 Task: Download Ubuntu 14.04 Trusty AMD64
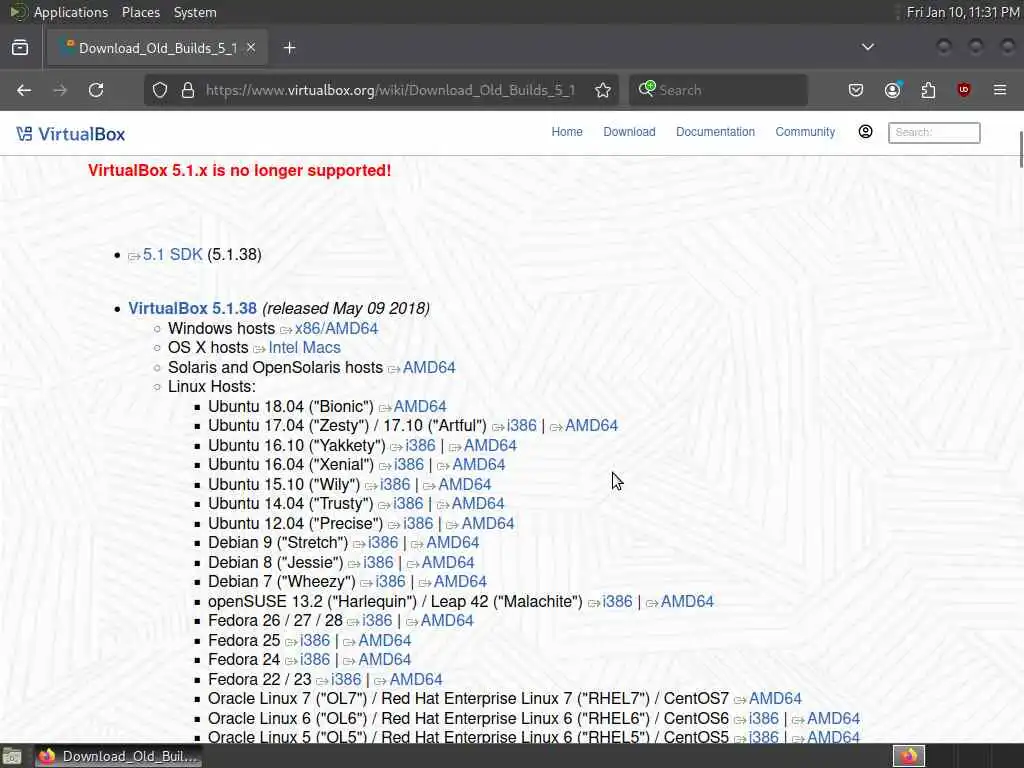(x=478, y=504)
